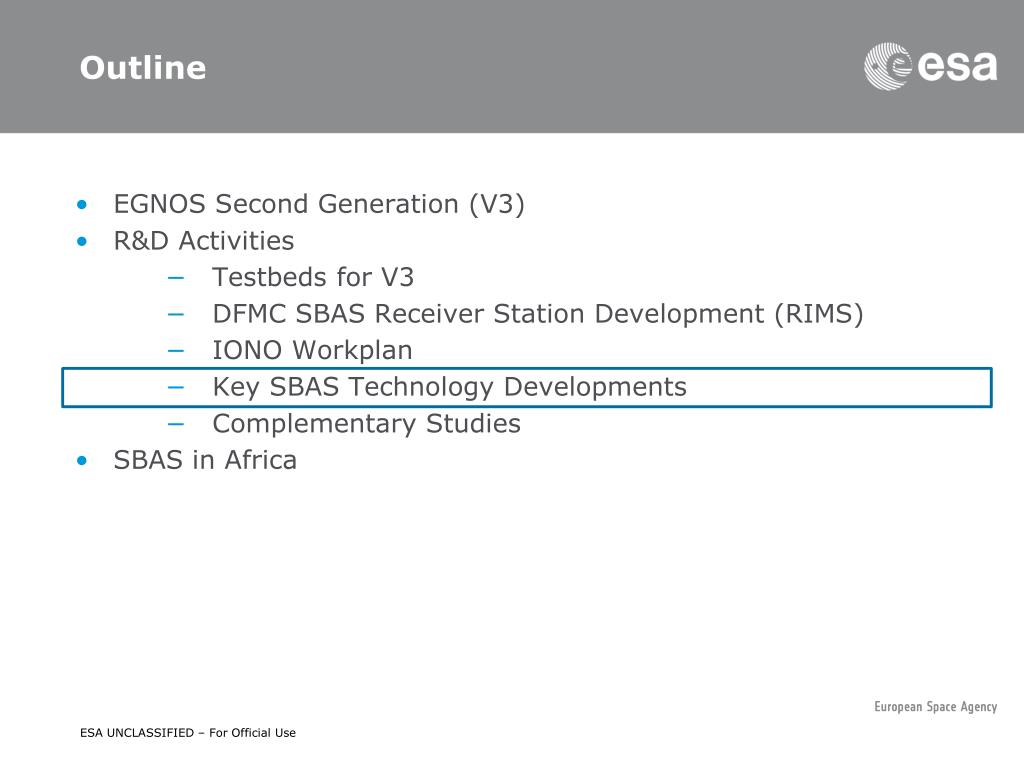
Task: Click "DFMC SBAS Receiver Station Development (RIMS)"
Action: tap(538, 314)
